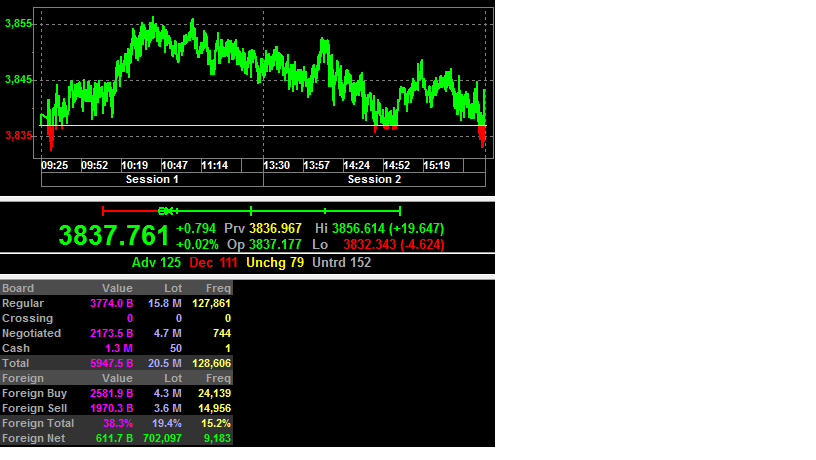Select the 09:52 time label

pyautogui.click(x=95, y=165)
